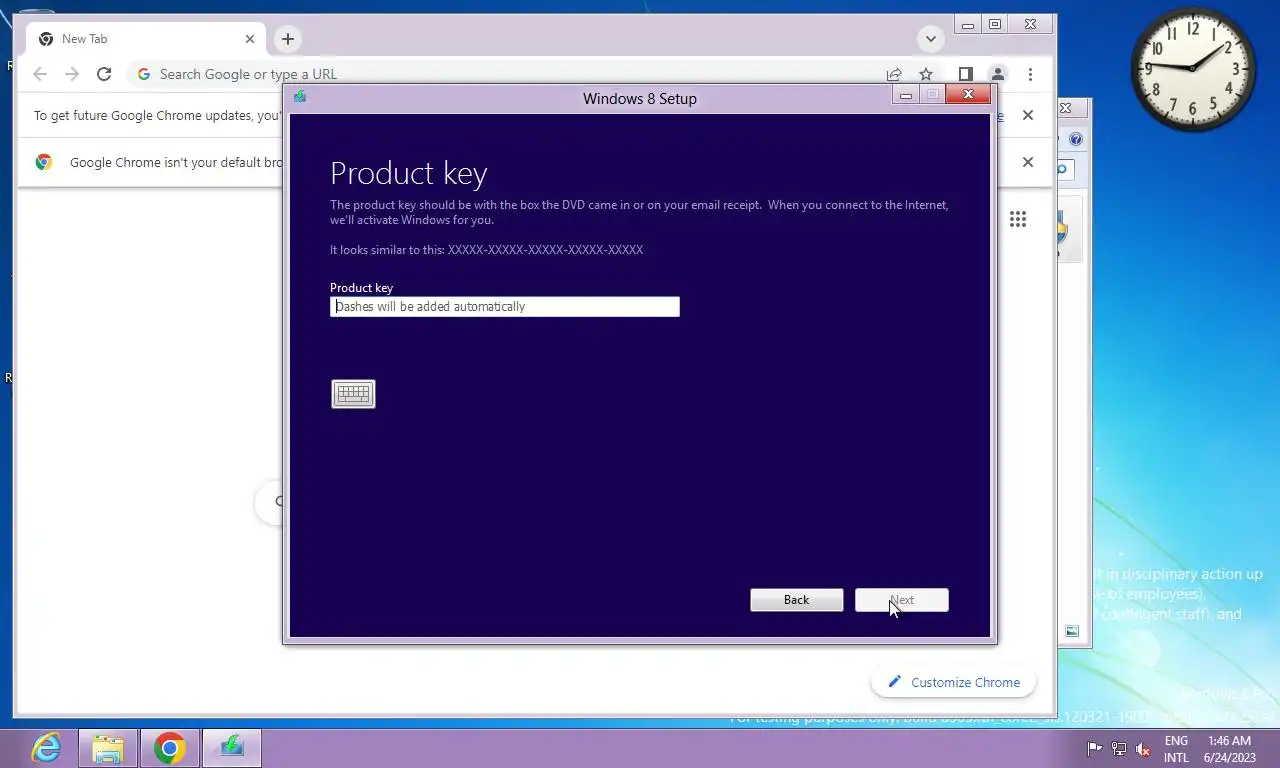The width and height of the screenshot is (1280, 768).
Task: Open Chrome tab search dropdown arrow
Action: point(931,39)
